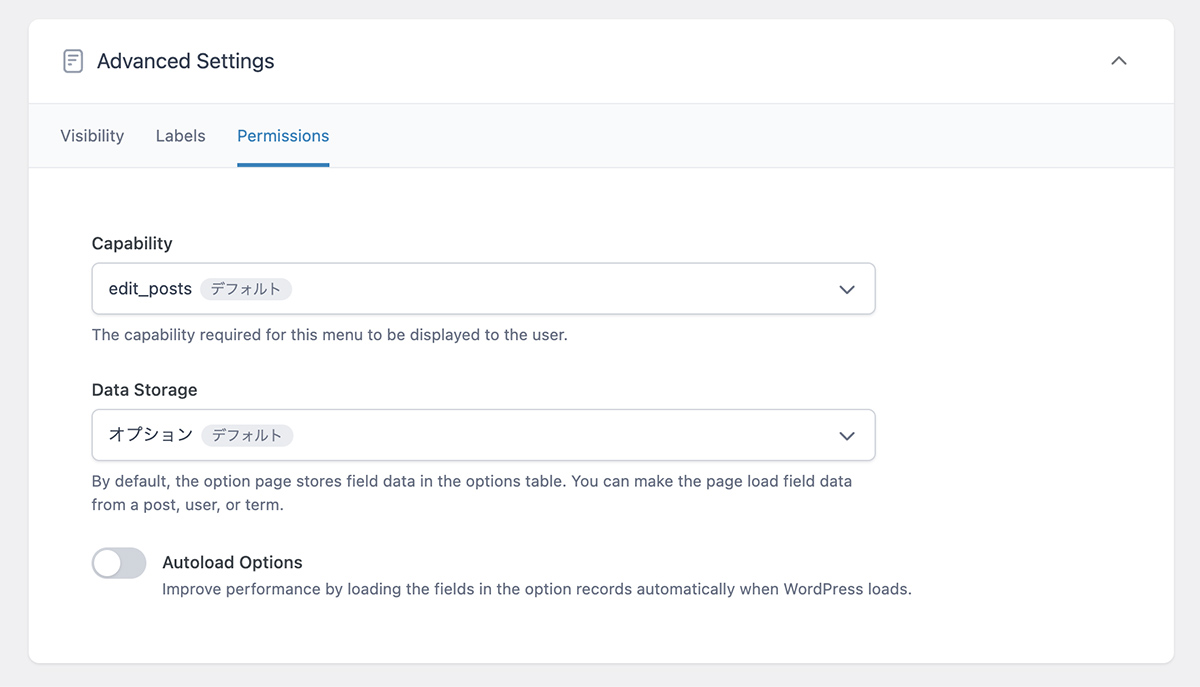Enable the Autoload Options toggle switch
Viewport: 1200px width, 687px height.
119,564
